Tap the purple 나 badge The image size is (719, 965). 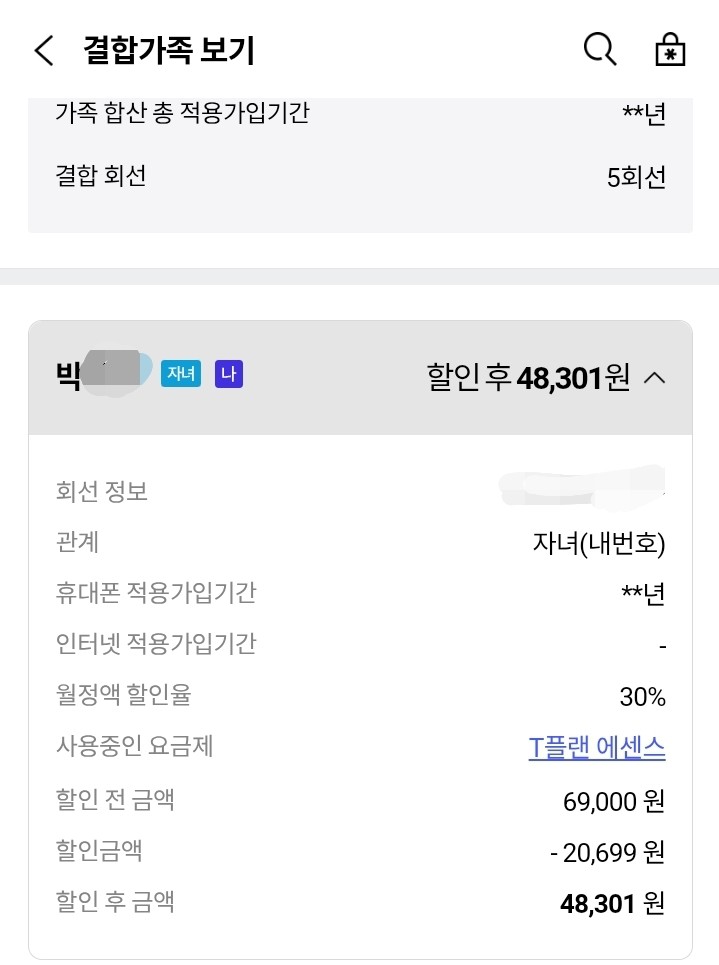(x=229, y=374)
